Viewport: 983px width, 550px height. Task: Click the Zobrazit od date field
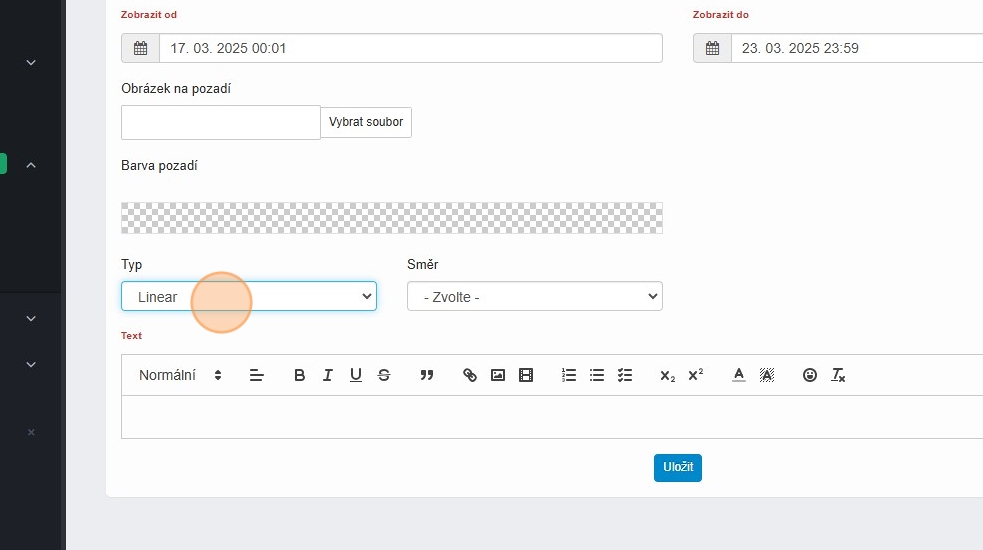tap(410, 48)
